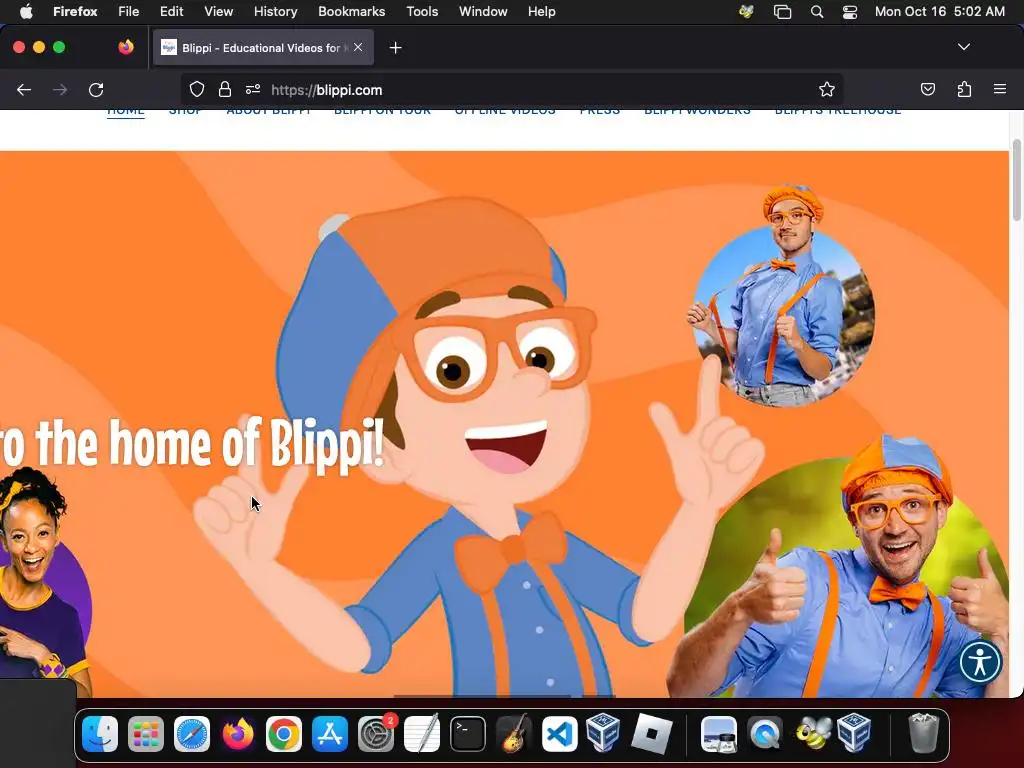Save page to Pocket

pyautogui.click(x=927, y=90)
